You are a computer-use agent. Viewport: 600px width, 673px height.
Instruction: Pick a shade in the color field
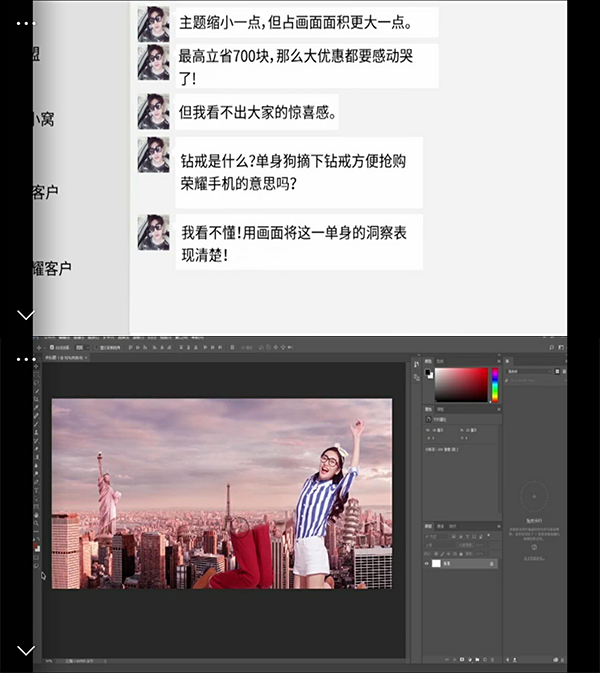461,385
